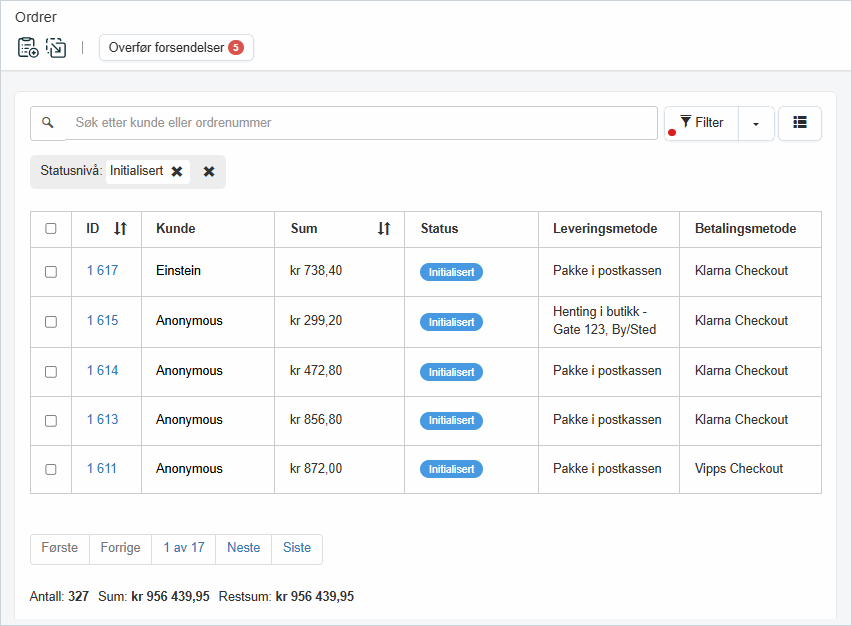Open order 1 611 link
Viewport: 852px width, 626px height.
coord(102,469)
